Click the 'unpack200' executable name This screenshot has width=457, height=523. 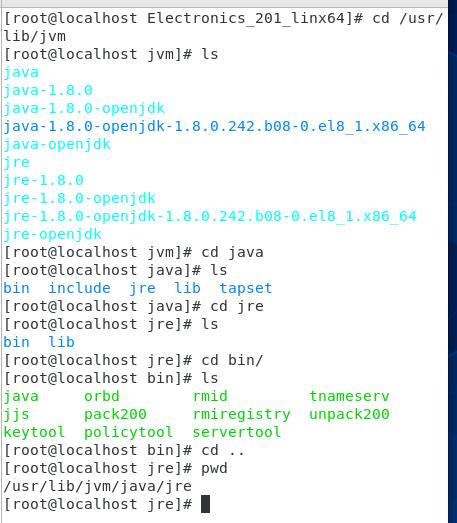[x=349, y=415]
